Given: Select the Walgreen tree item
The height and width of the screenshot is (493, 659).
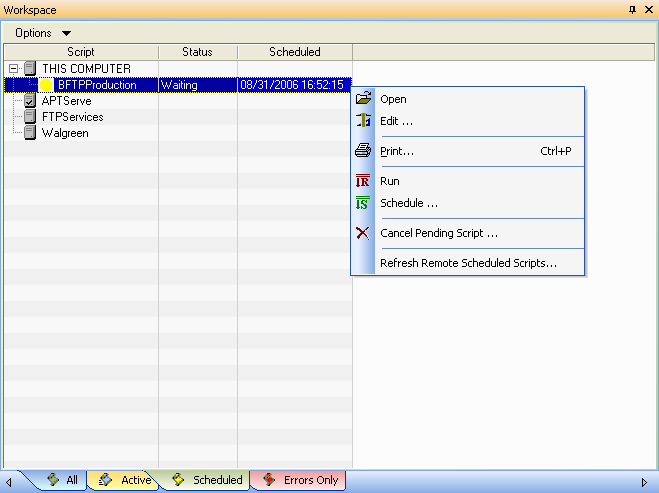Looking at the screenshot, I should (x=65, y=133).
